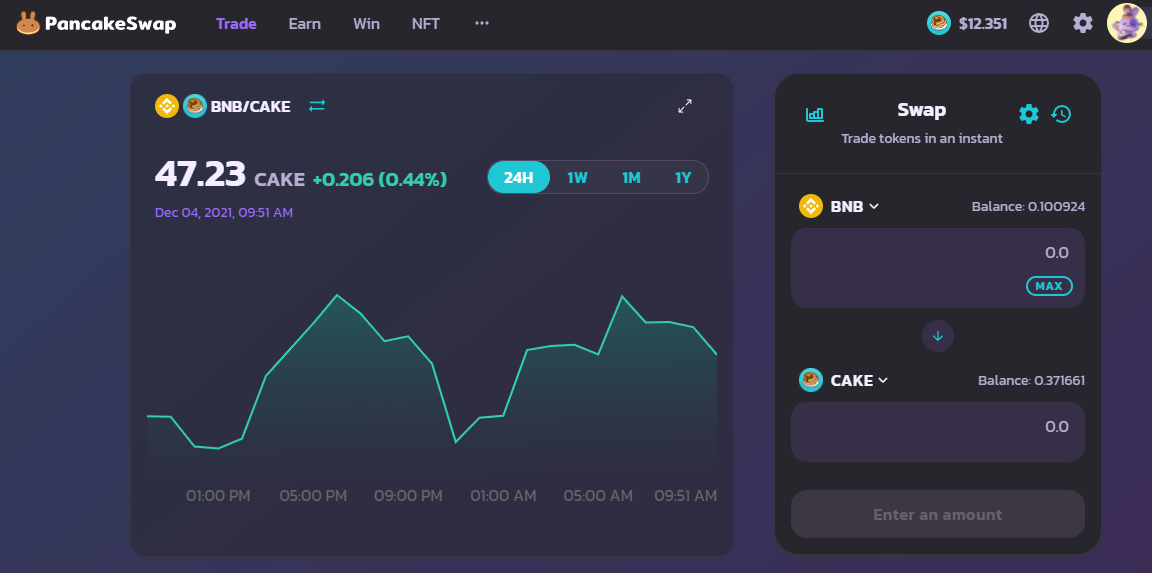Screen dimensions: 1152x573
Task: Expand the chart to fullscreen
Action: 685,106
